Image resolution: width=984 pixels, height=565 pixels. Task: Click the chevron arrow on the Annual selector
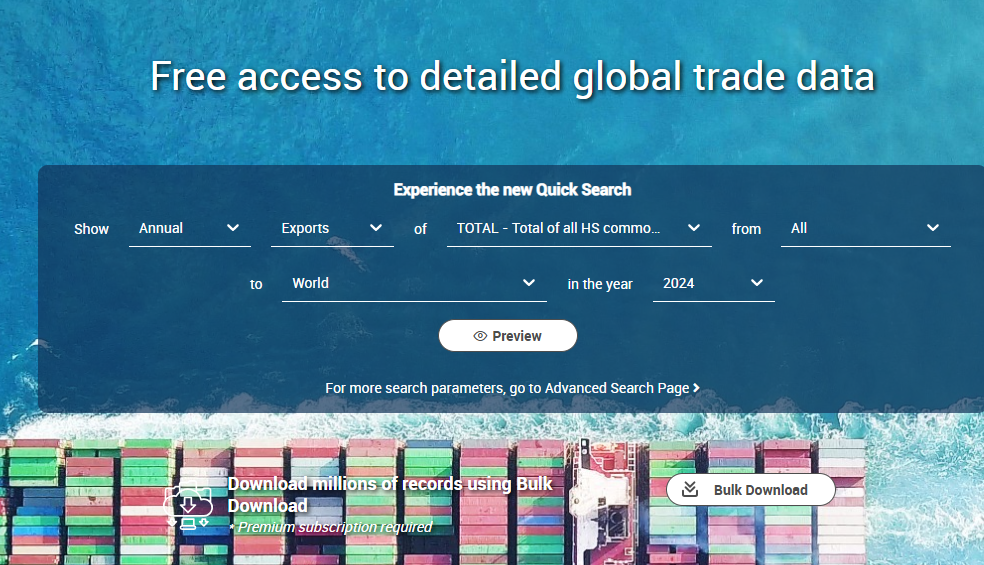233,228
